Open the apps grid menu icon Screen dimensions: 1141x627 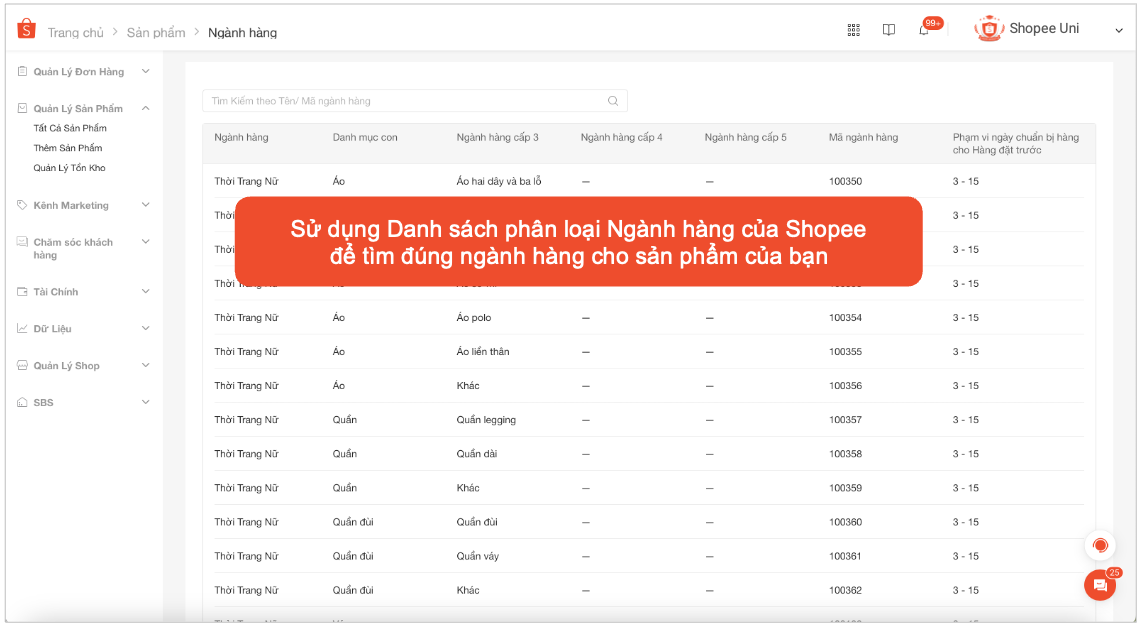point(853,30)
